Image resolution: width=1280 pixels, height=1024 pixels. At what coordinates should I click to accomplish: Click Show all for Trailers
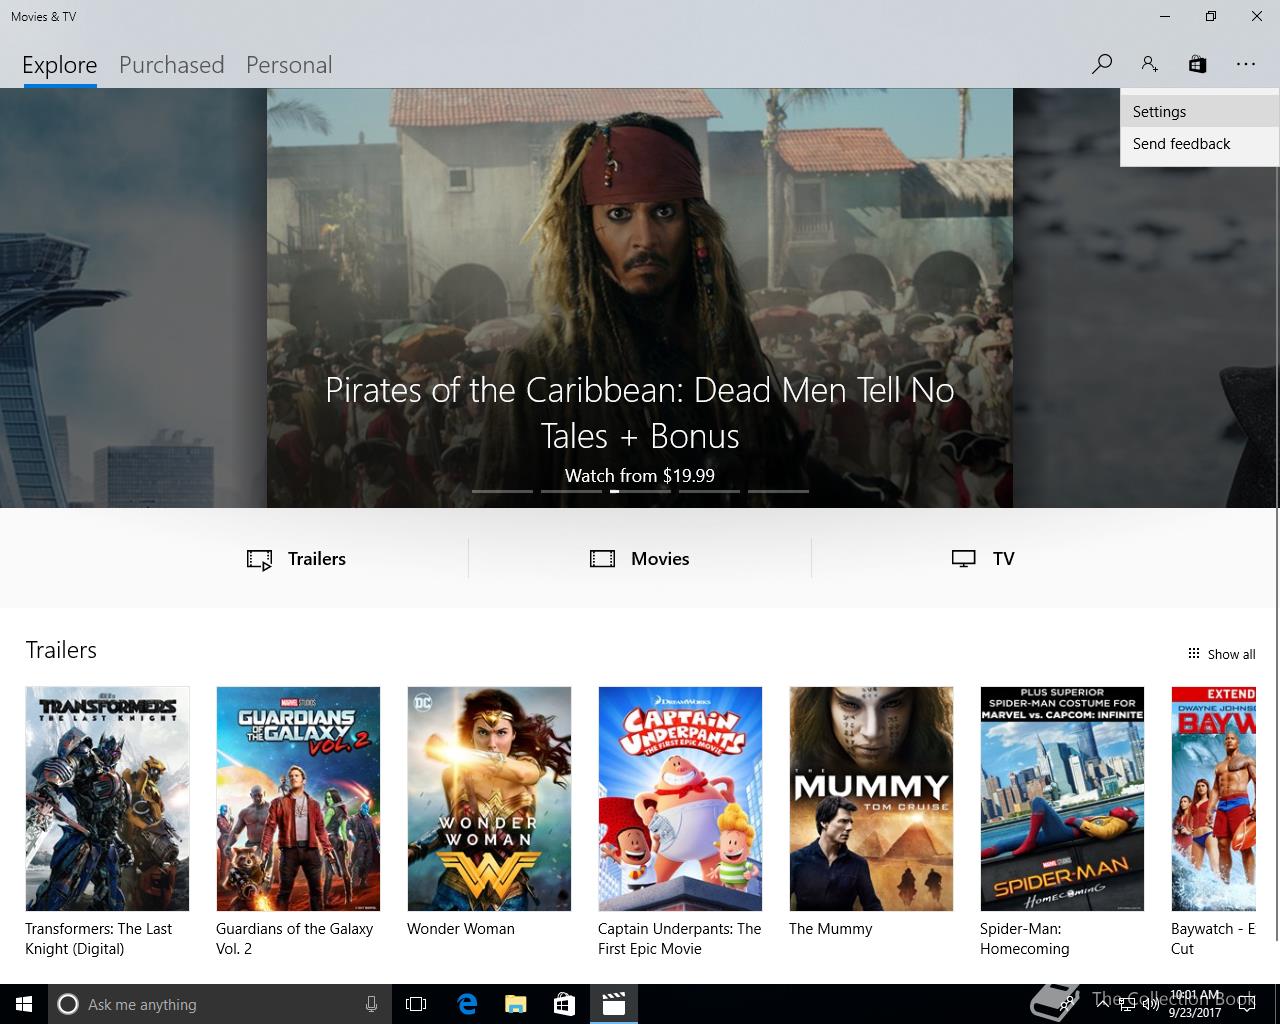pyautogui.click(x=1221, y=654)
